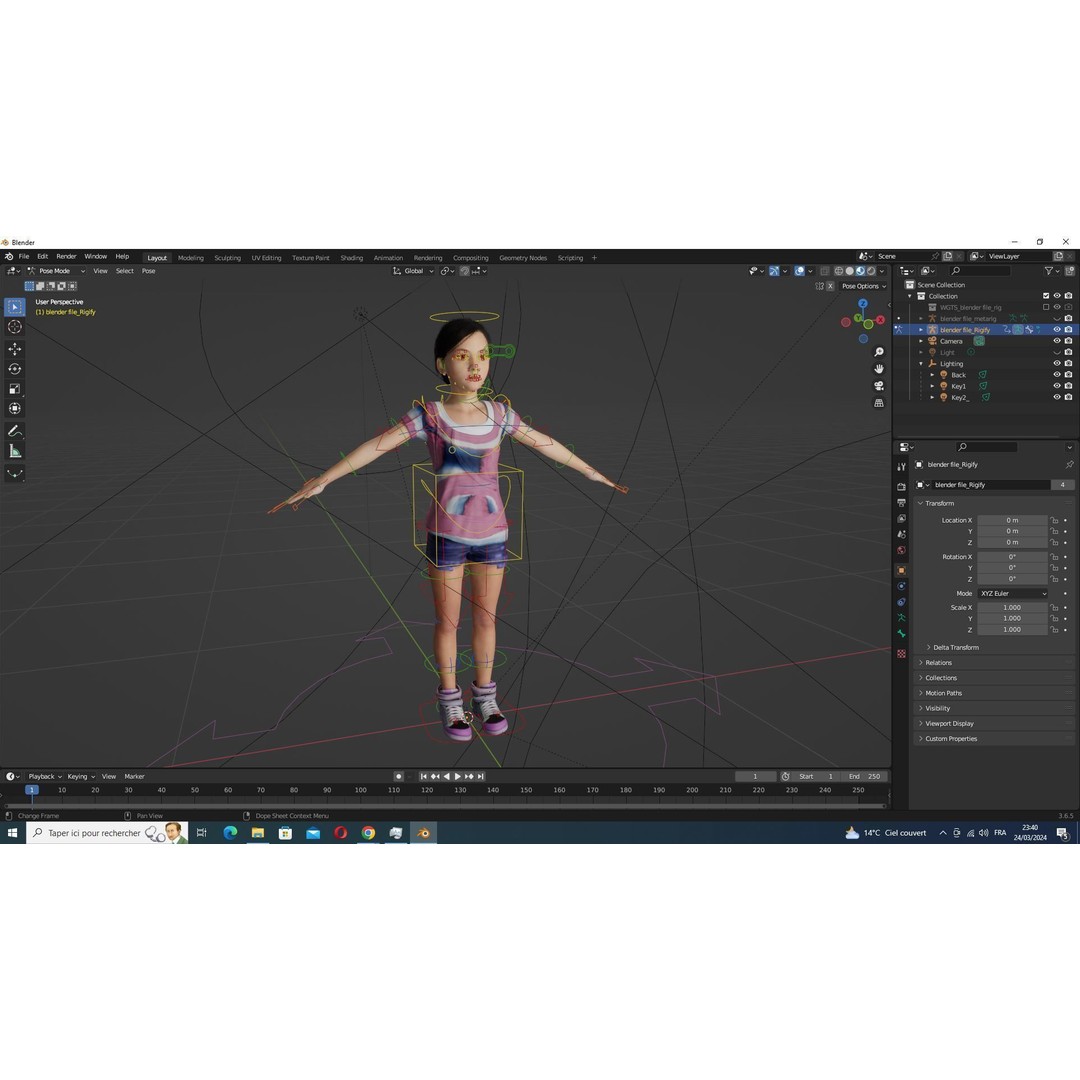Screen dimensions: 1080x1080
Task: Open Pose Mode dropdown
Action: pyautogui.click(x=56, y=271)
